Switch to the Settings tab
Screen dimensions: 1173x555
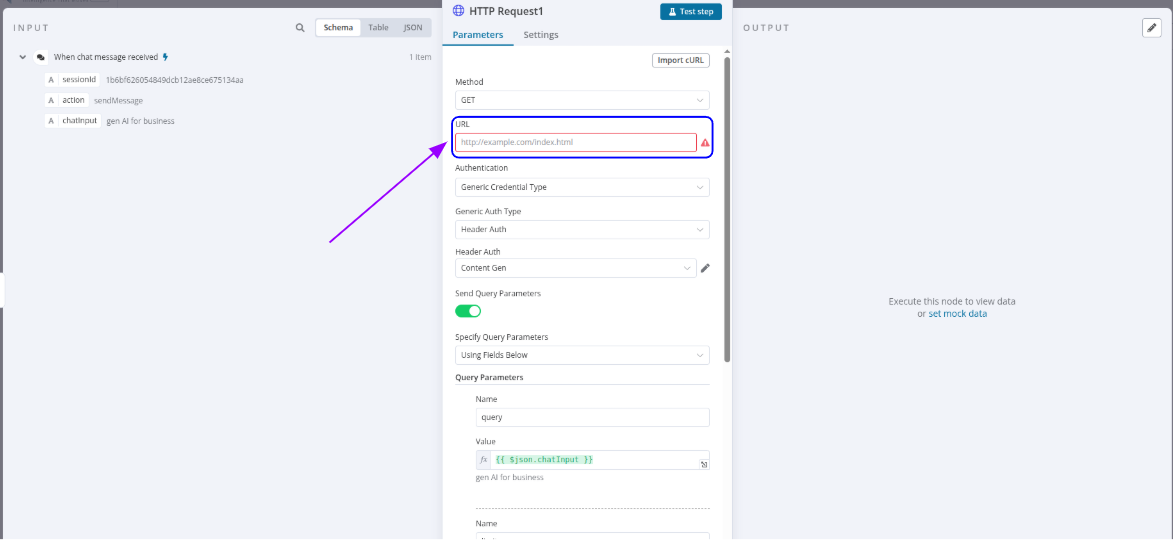(541, 34)
